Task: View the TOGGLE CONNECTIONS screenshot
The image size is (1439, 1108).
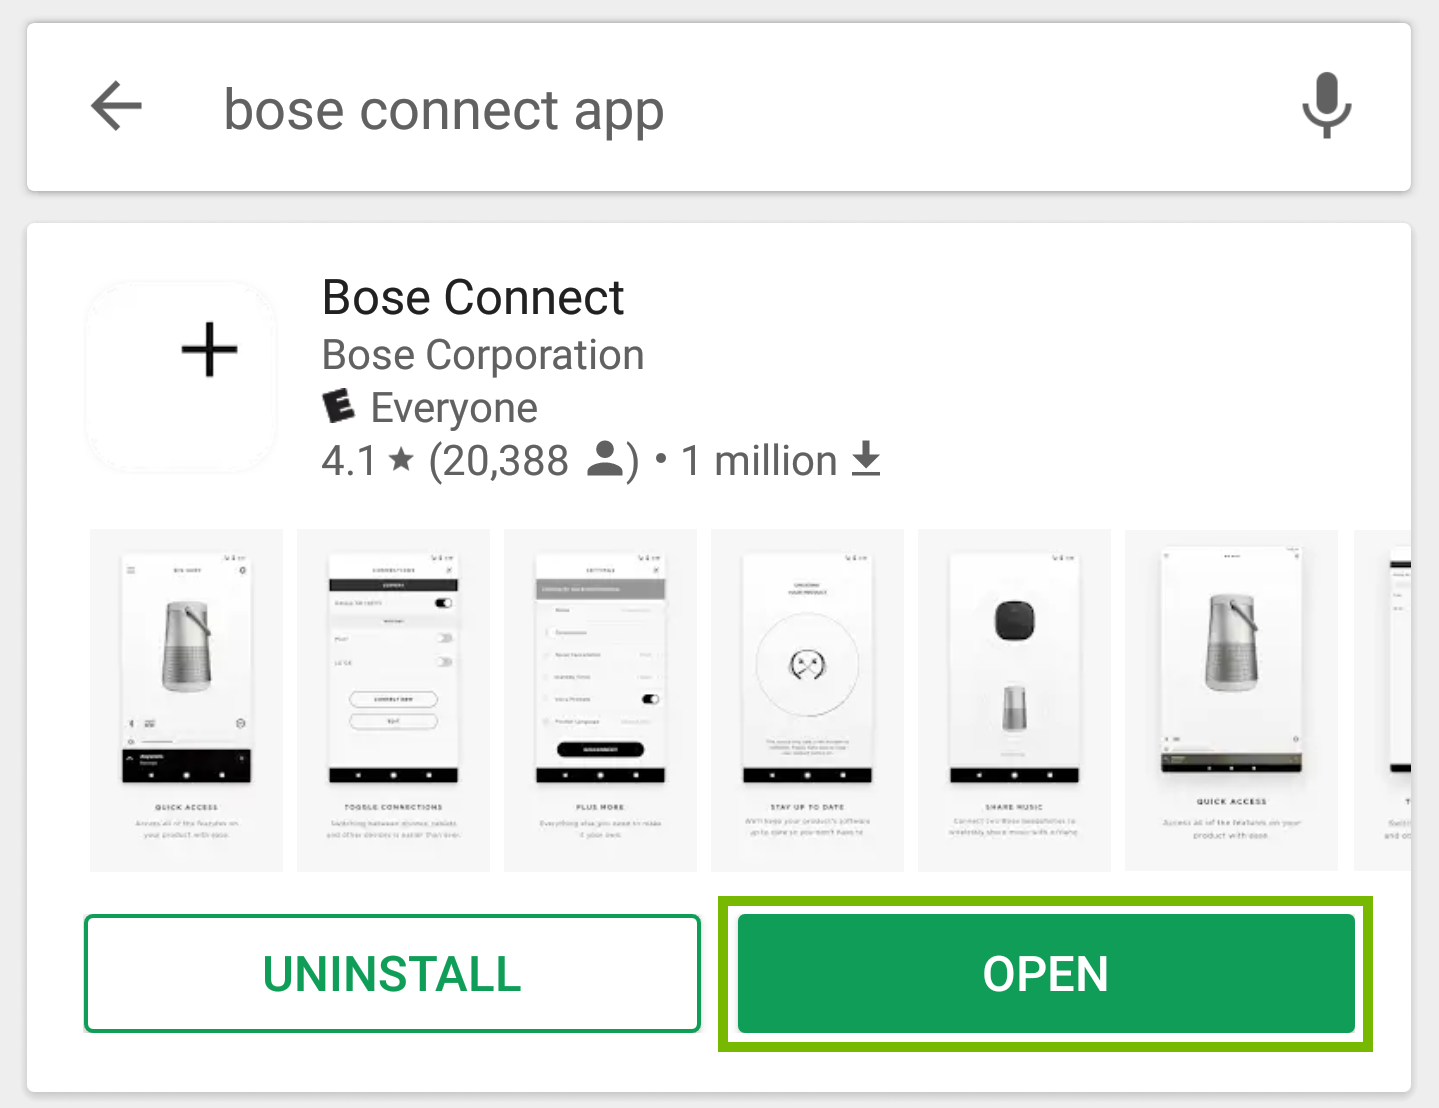Action: [x=392, y=699]
